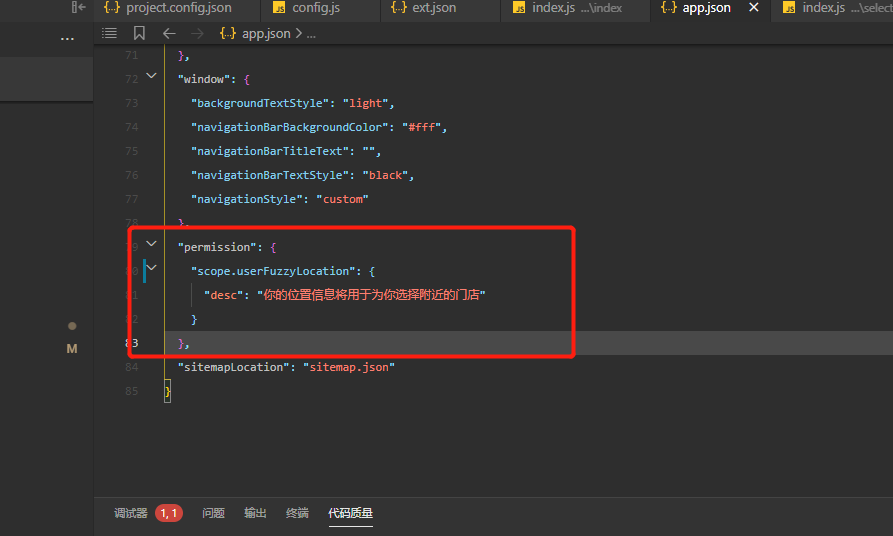The height and width of the screenshot is (536, 893).
Task: Open the 输出 output tab
Action: [x=255, y=513]
